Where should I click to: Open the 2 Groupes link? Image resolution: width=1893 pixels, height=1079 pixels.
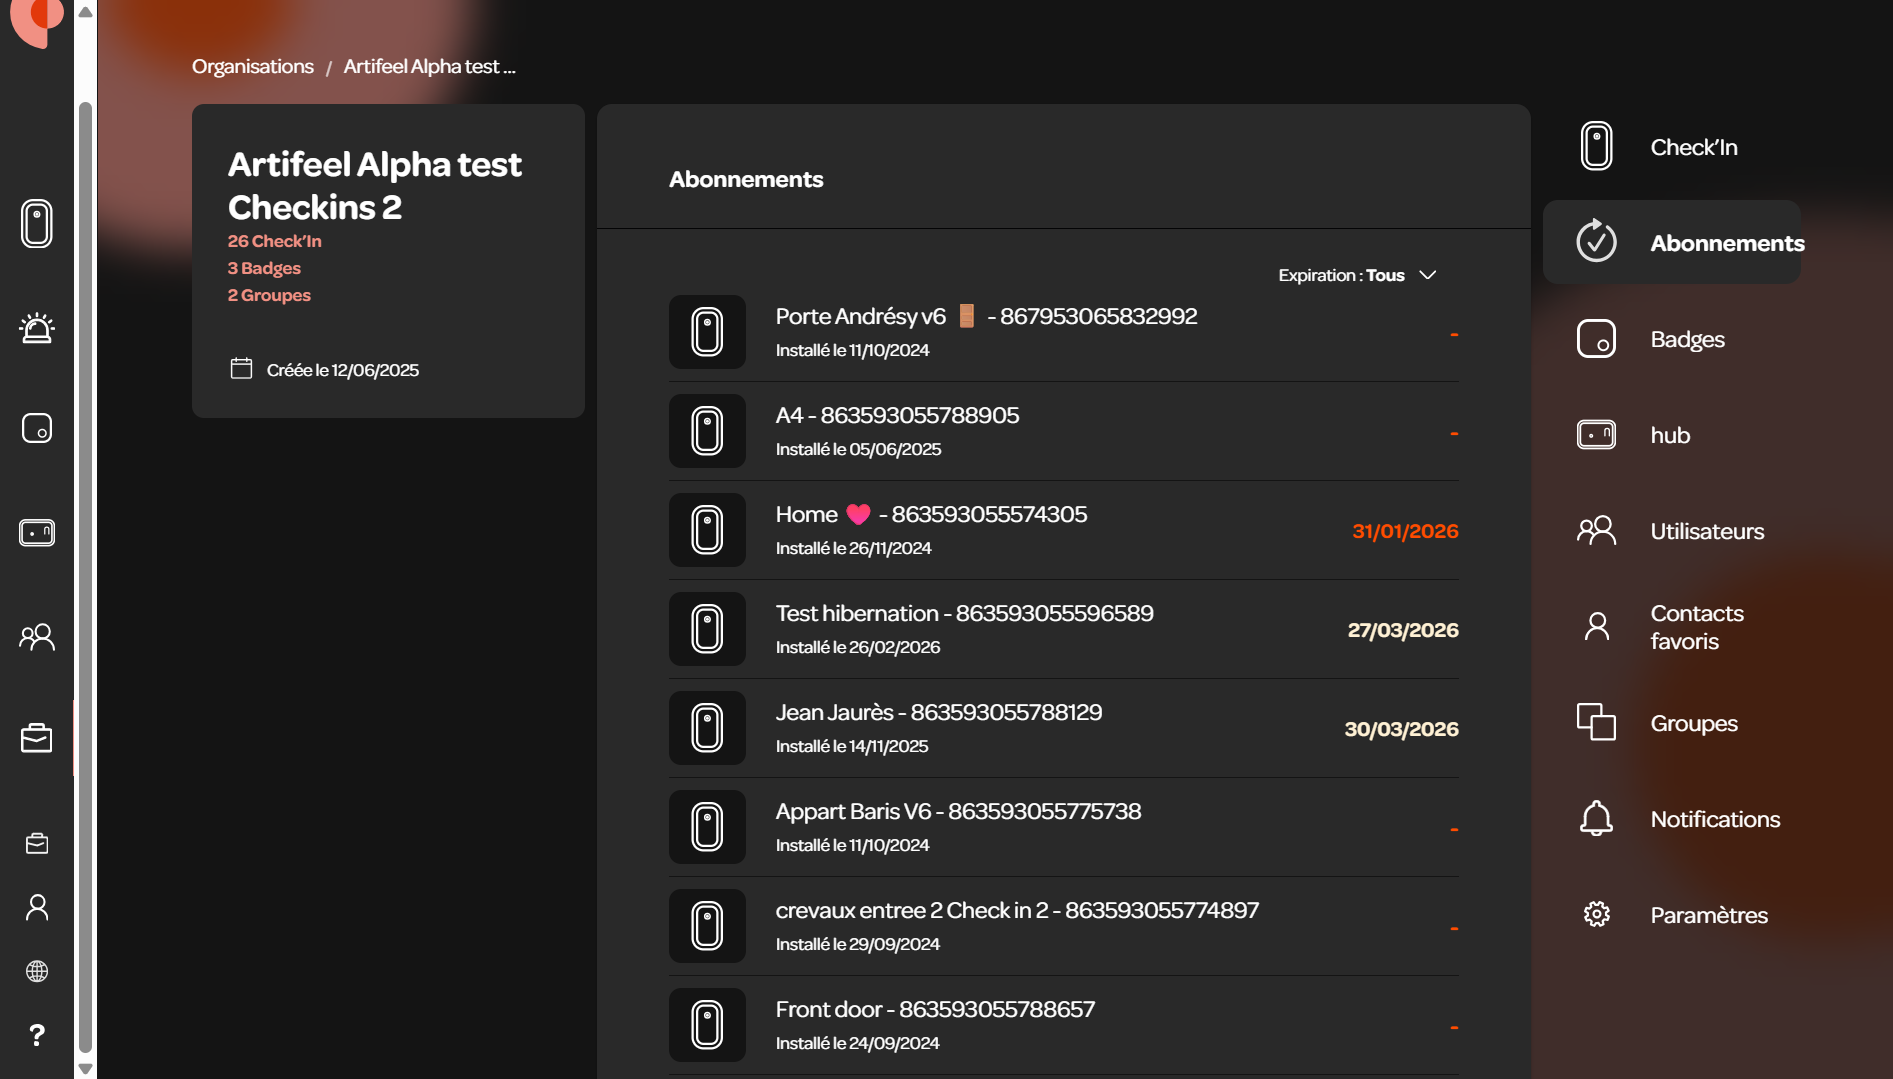[x=269, y=295]
